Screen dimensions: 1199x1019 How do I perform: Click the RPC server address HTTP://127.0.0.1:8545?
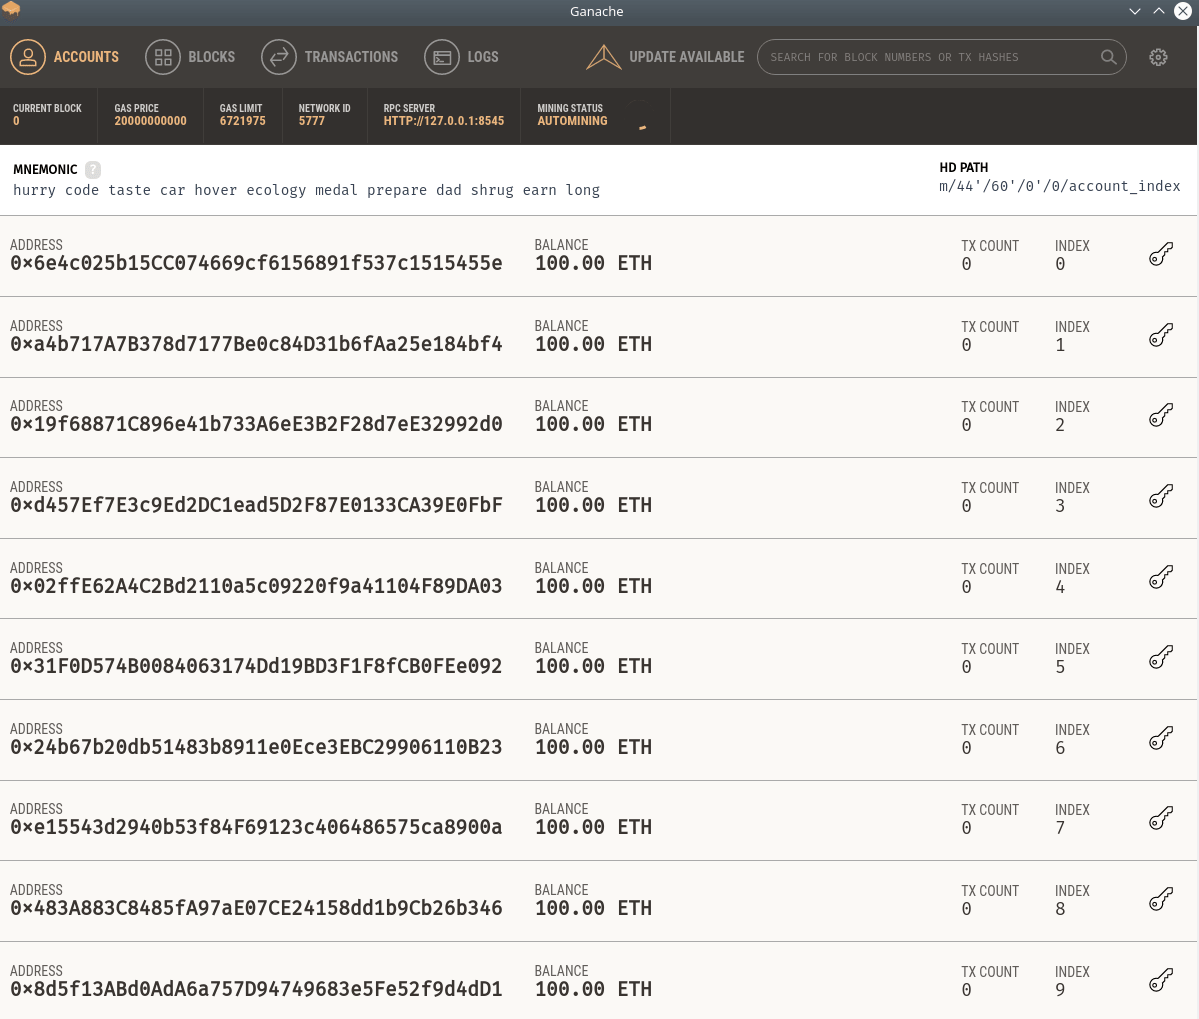click(443, 121)
